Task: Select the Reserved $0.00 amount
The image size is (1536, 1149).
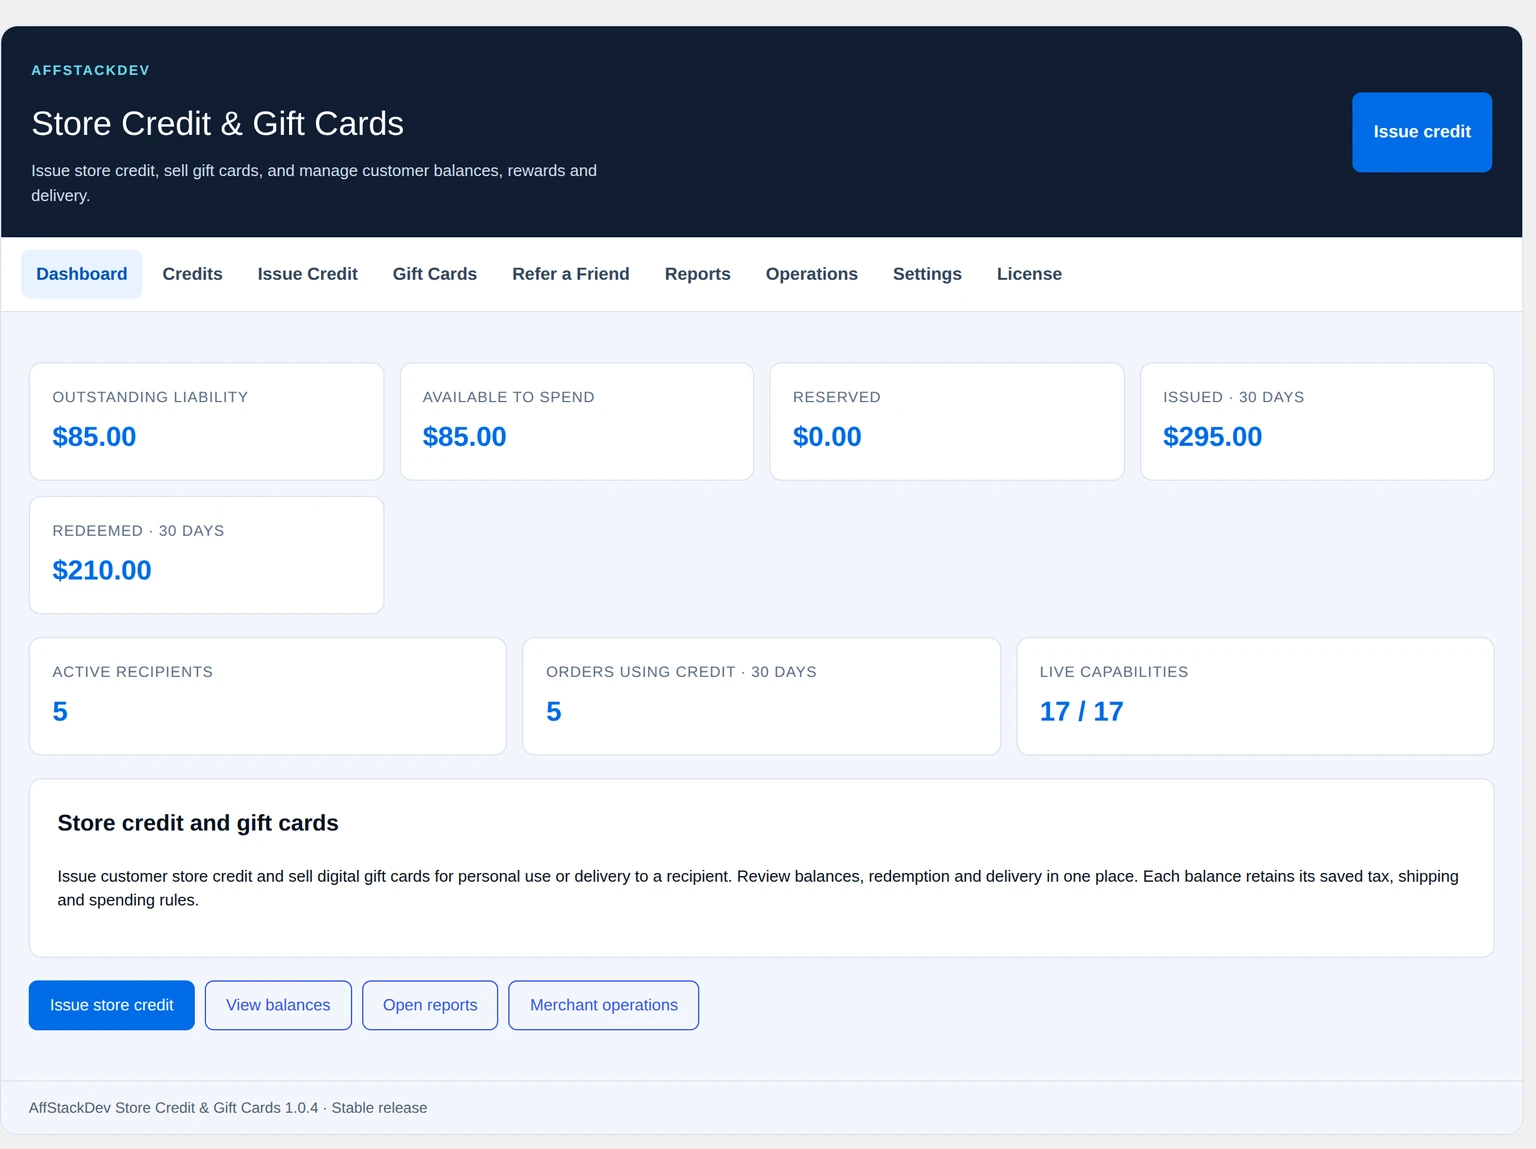Action: pos(827,437)
